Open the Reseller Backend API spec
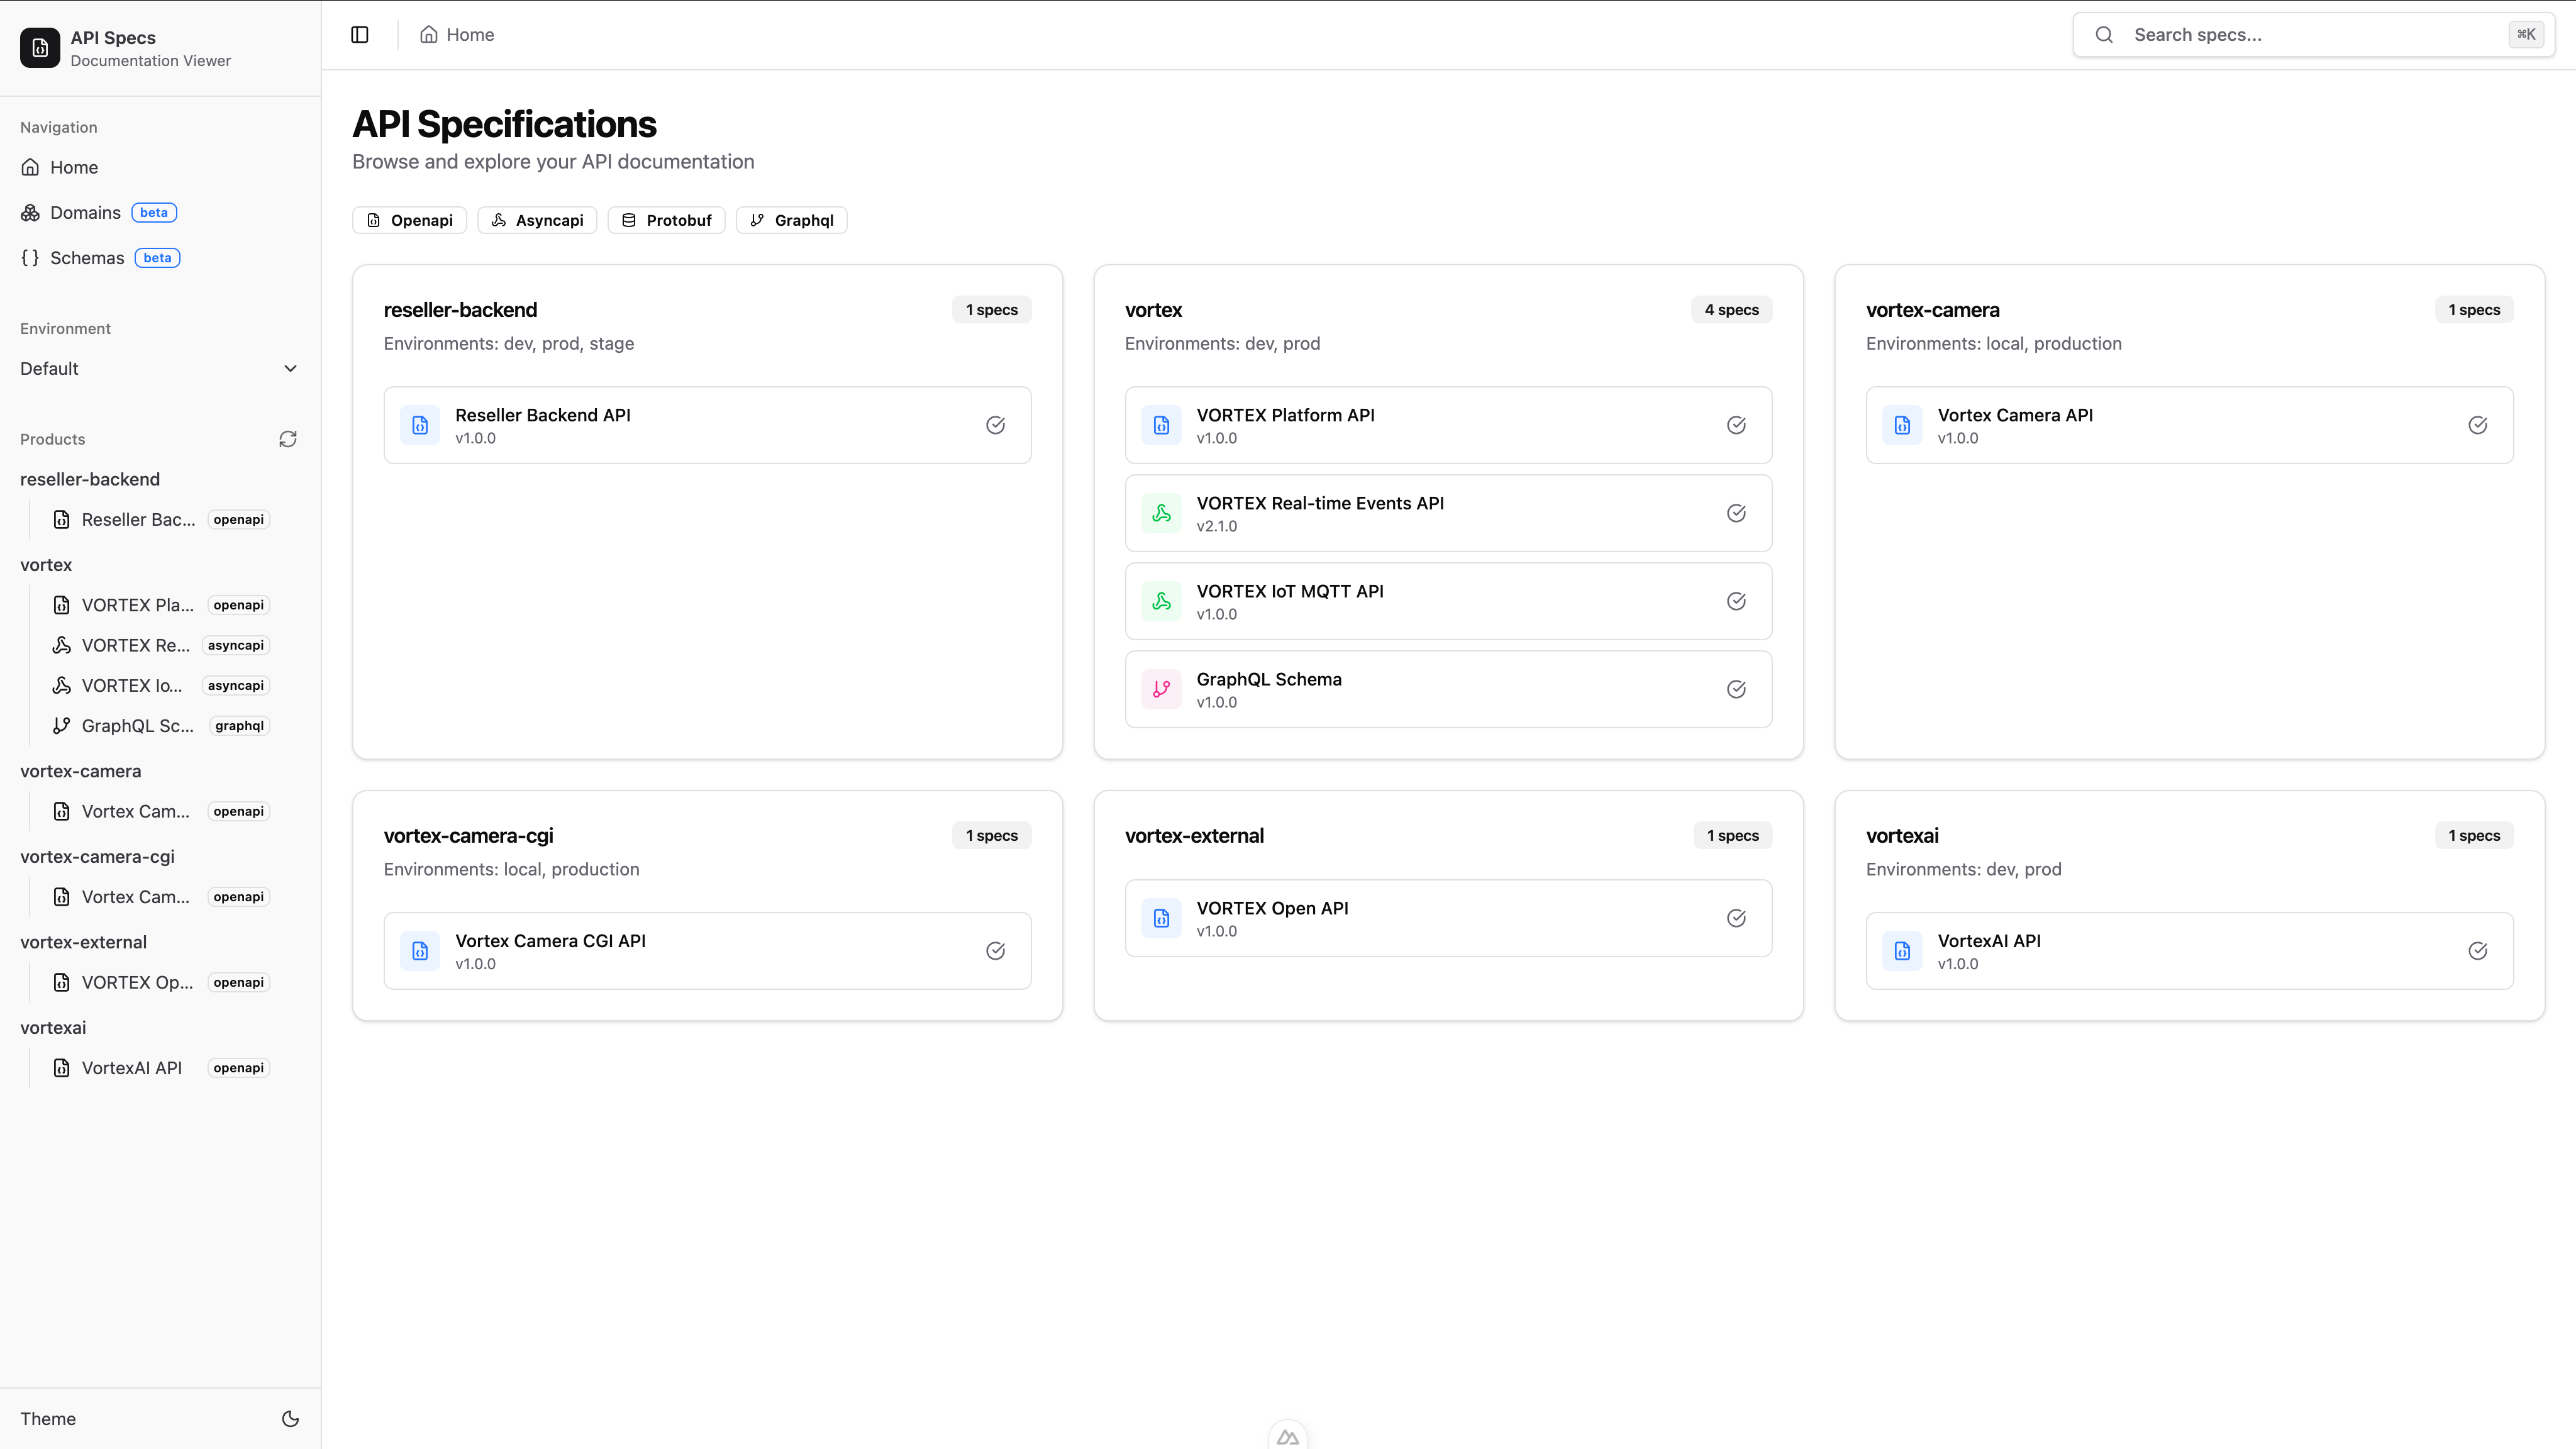 pos(707,424)
